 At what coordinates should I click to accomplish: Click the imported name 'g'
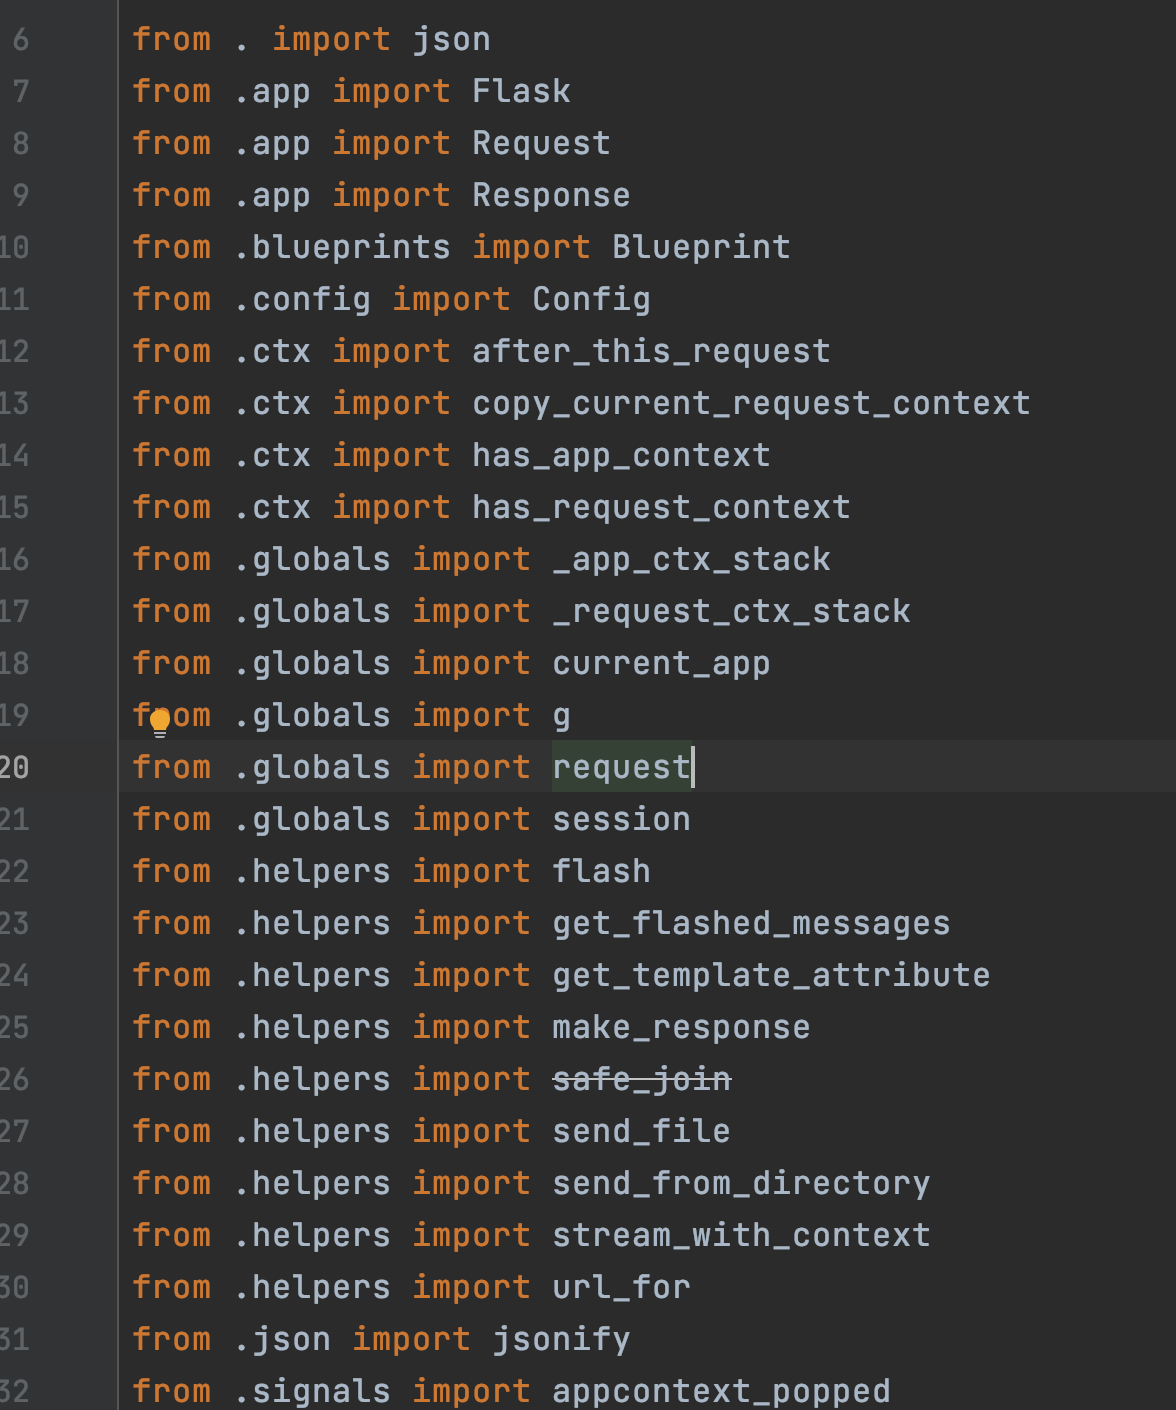(x=561, y=715)
